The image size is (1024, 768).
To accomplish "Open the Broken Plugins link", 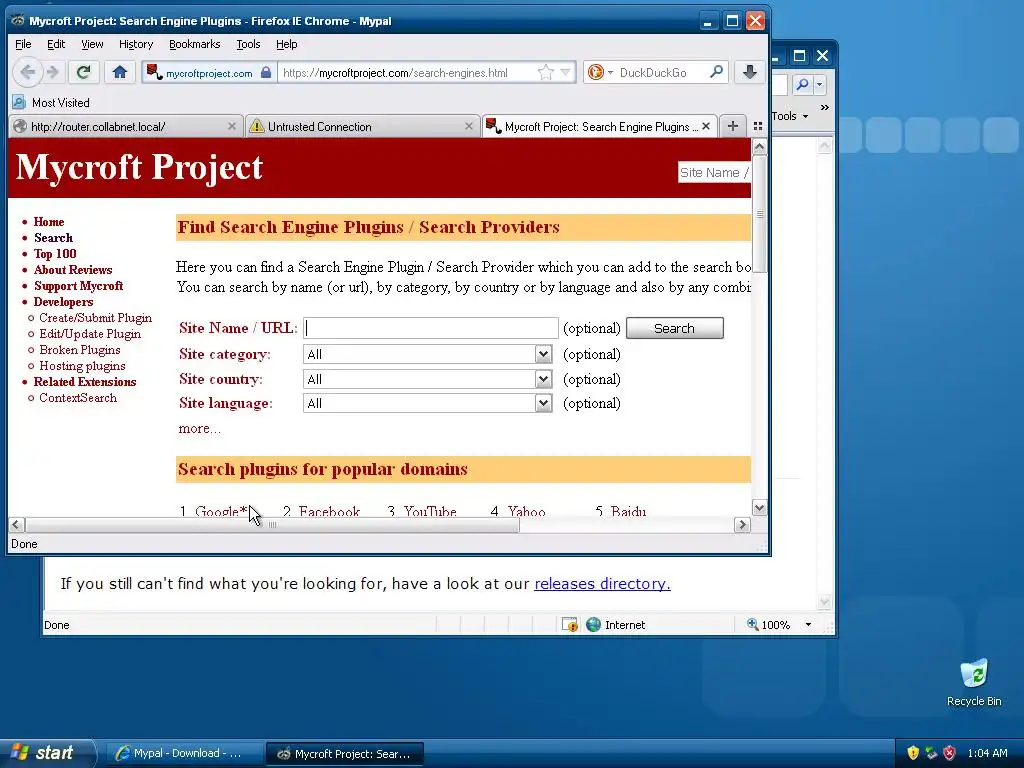I will pyautogui.click(x=80, y=350).
